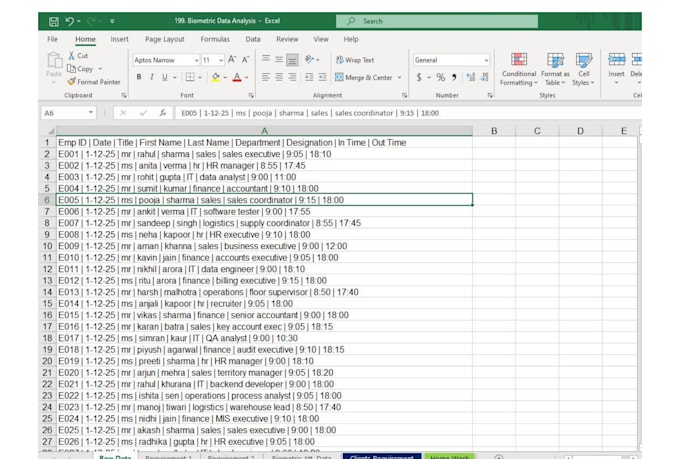
Task: Open Customize Quick Access Toolbar dropdown
Action: point(112,21)
